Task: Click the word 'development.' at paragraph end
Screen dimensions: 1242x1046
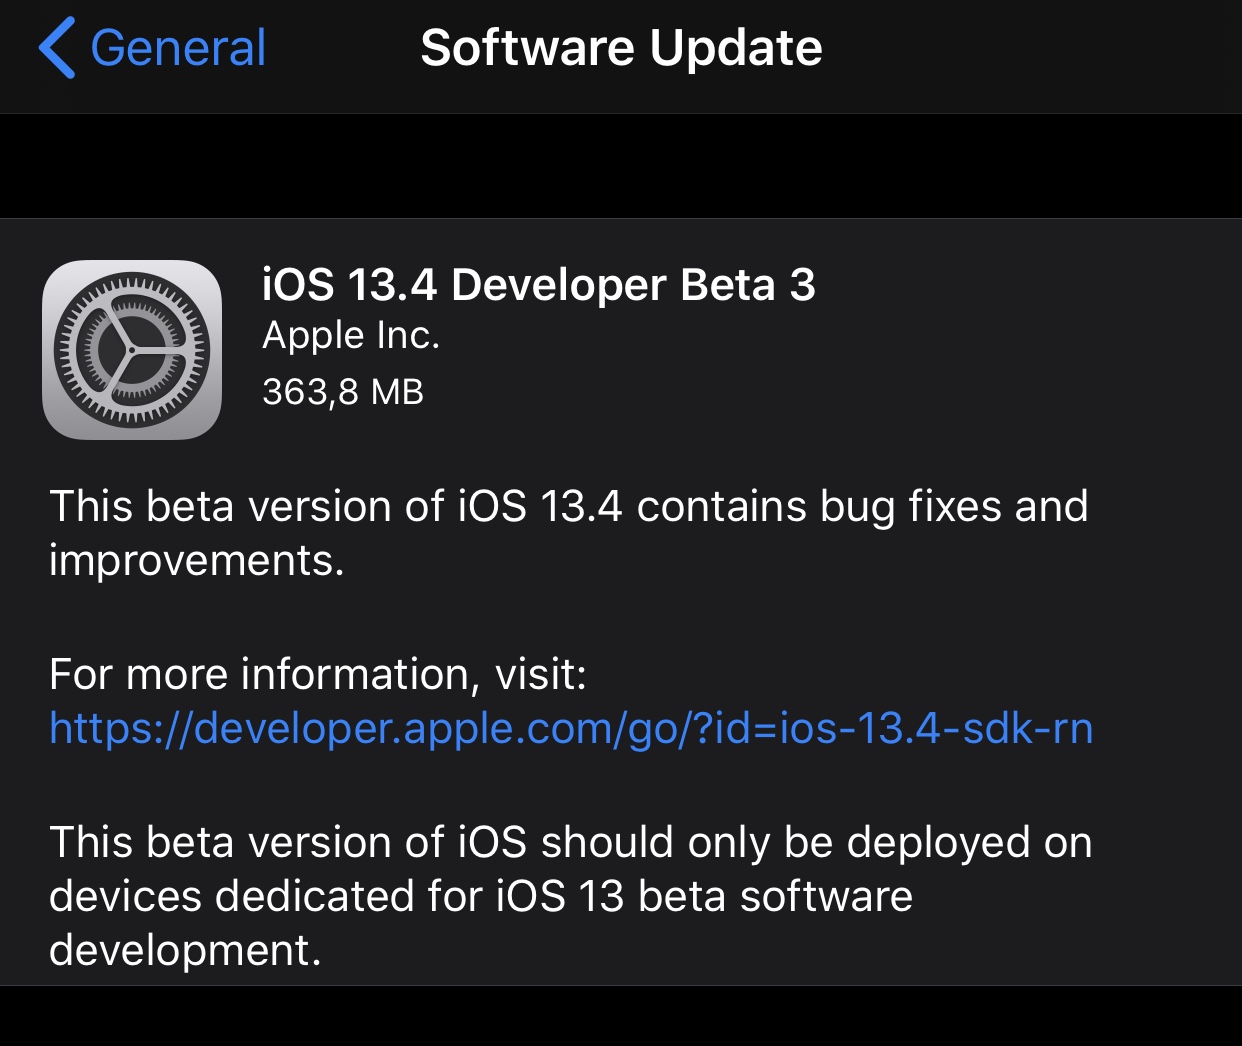Action: coord(185,950)
